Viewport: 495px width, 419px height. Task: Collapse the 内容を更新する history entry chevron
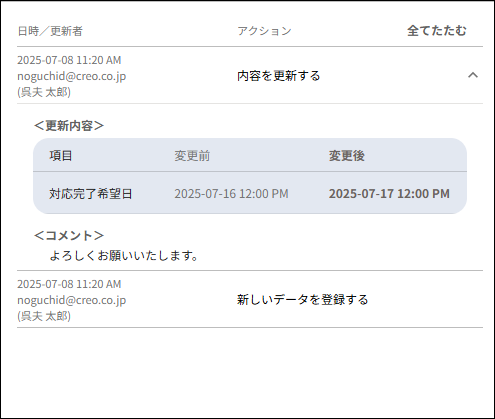(x=473, y=75)
